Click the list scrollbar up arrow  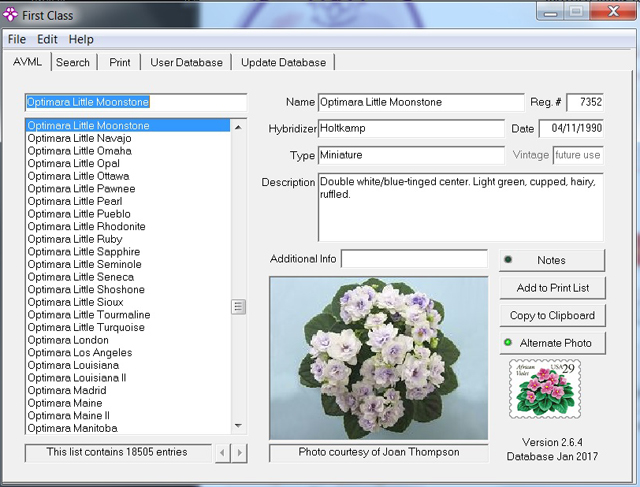(238, 127)
